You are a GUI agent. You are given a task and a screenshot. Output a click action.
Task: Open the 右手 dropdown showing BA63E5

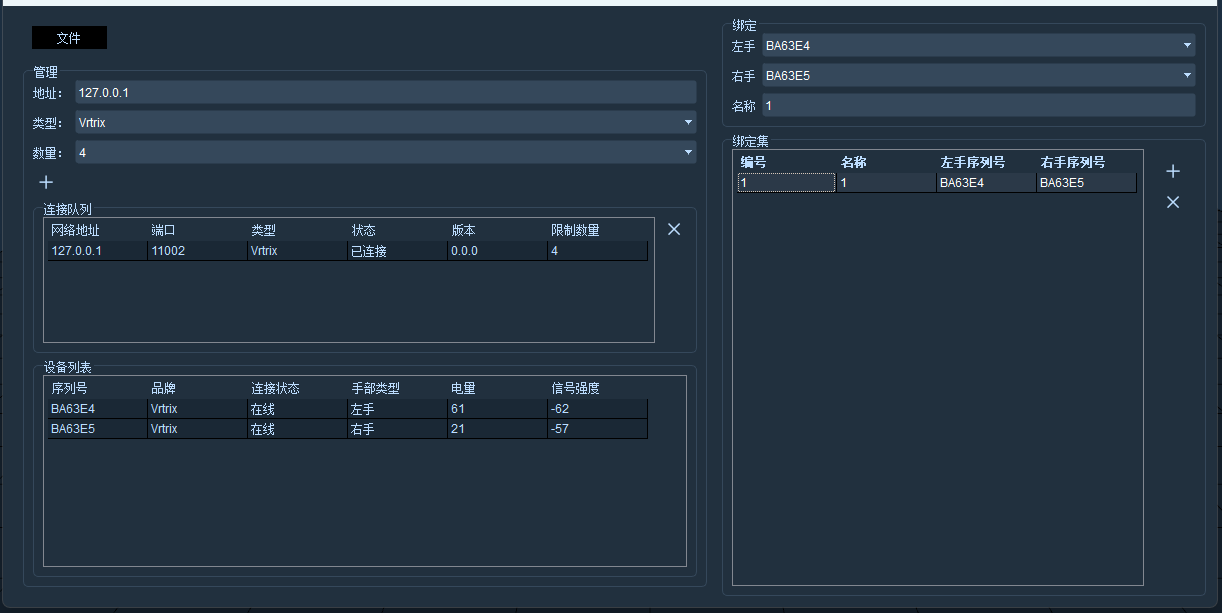[979, 75]
